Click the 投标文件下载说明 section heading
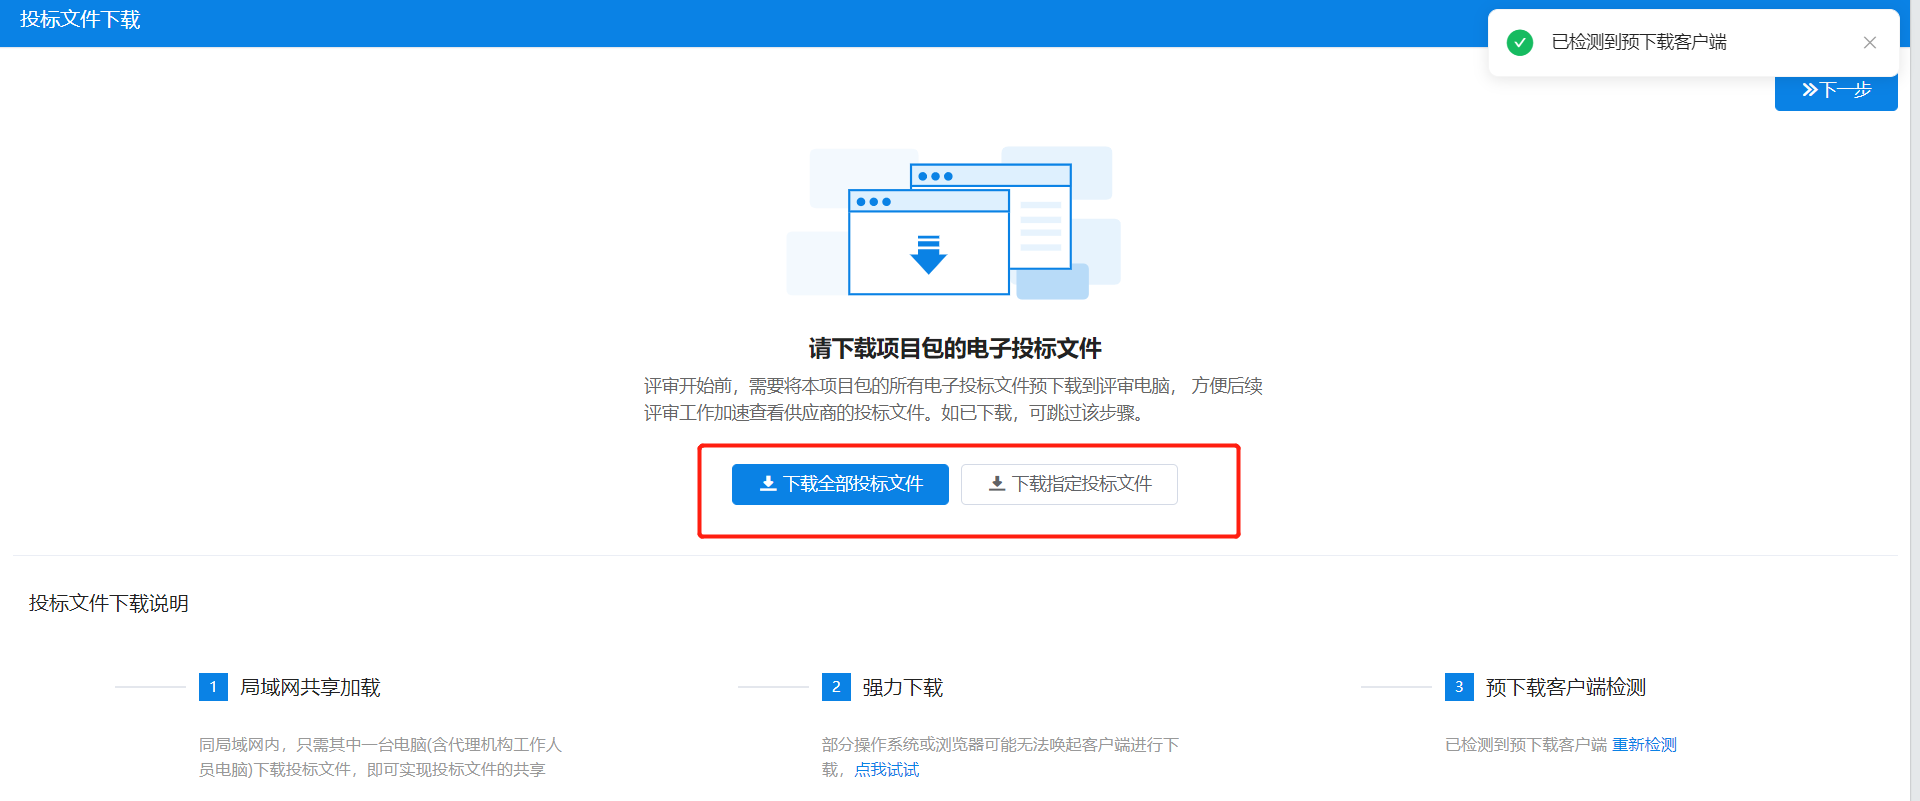Screen dimensions: 1920x801 point(109,603)
